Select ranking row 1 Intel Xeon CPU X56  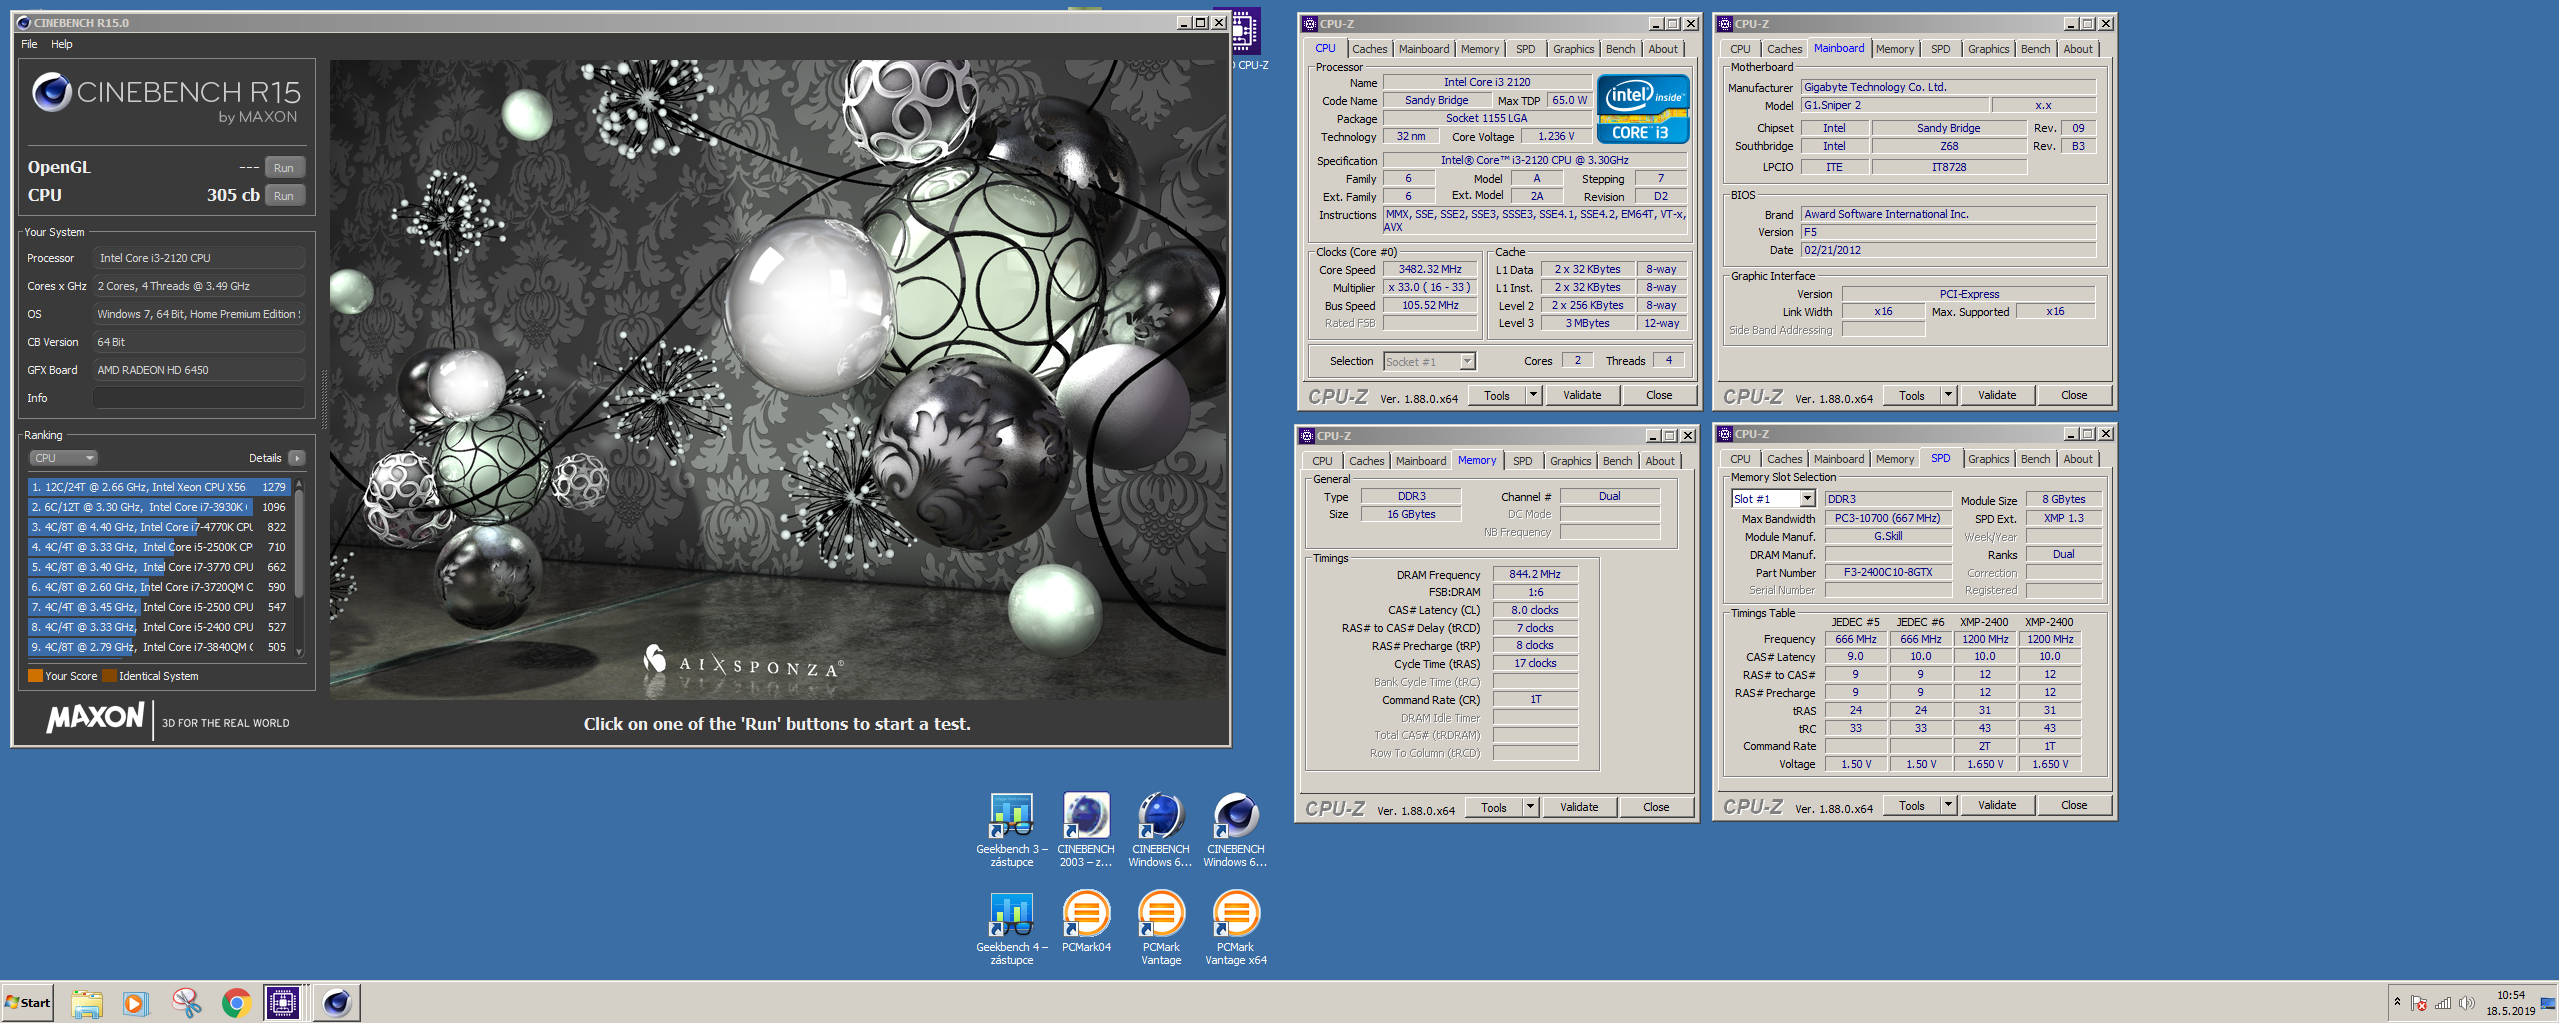pyautogui.click(x=159, y=487)
